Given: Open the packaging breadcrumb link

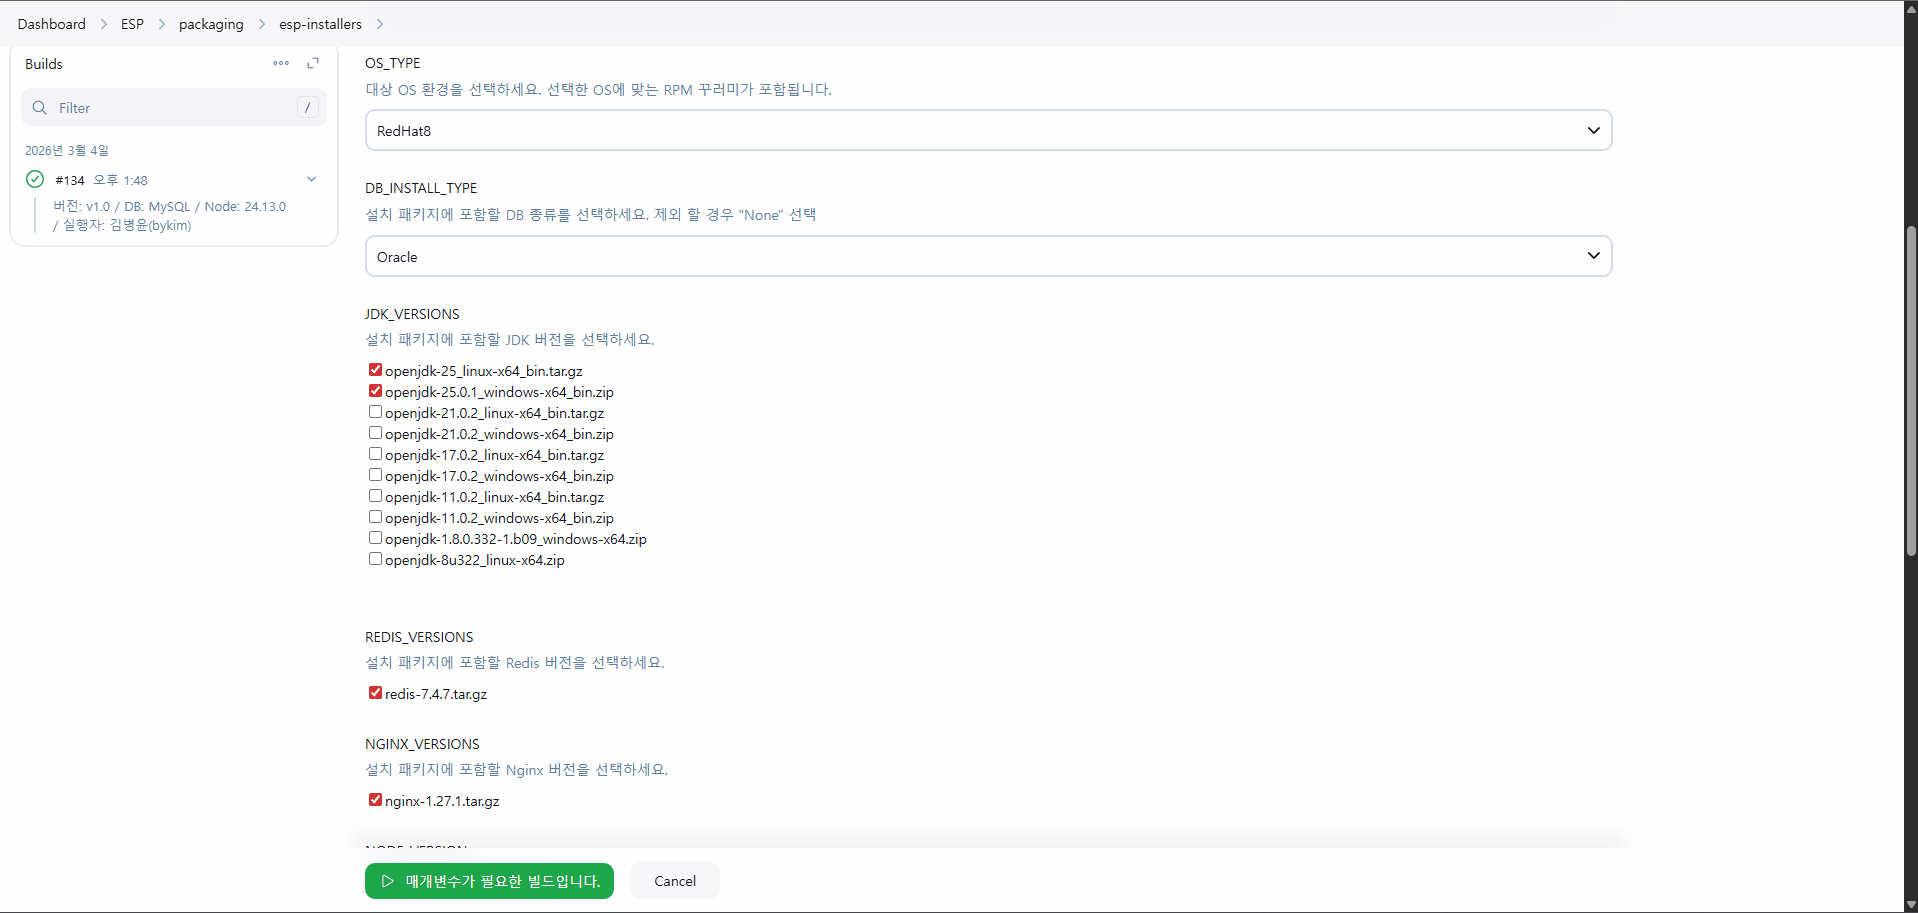Looking at the screenshot, I should [x=211, y=24].
